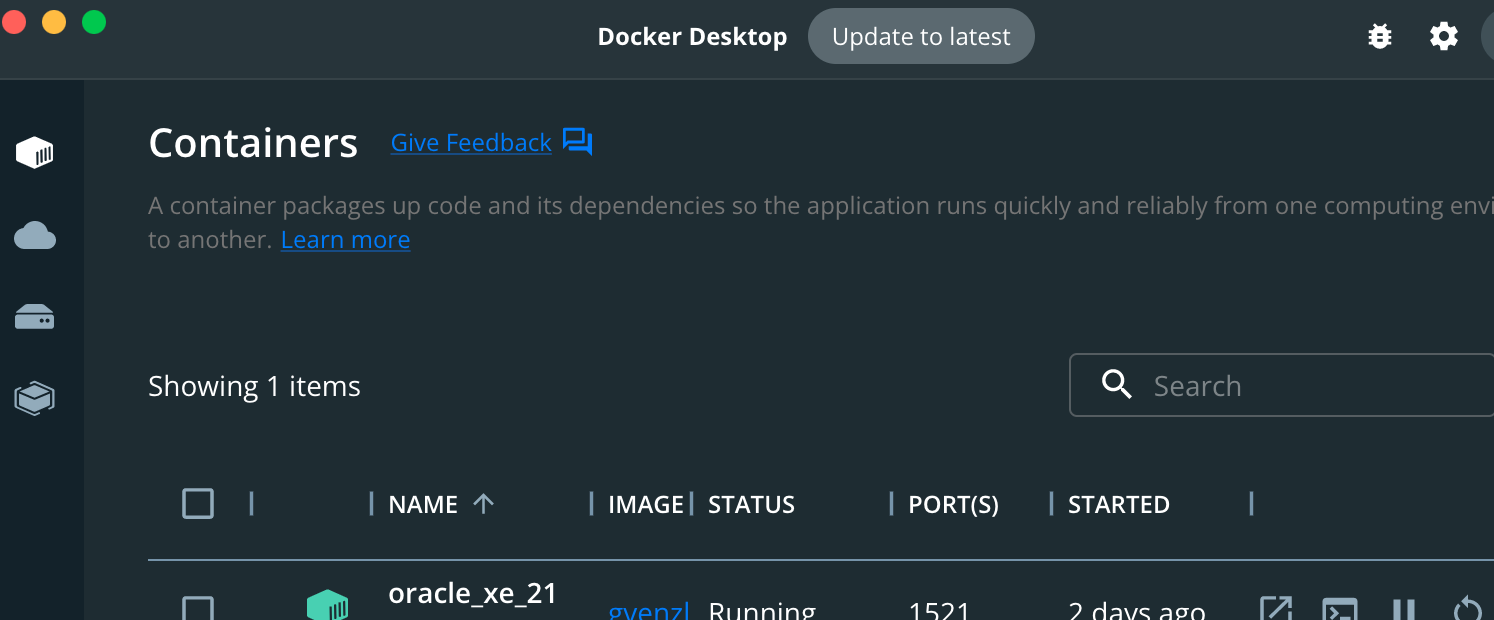
Task: Open oracle_xe_21 in browser icon
Action: click(1277, 609)
